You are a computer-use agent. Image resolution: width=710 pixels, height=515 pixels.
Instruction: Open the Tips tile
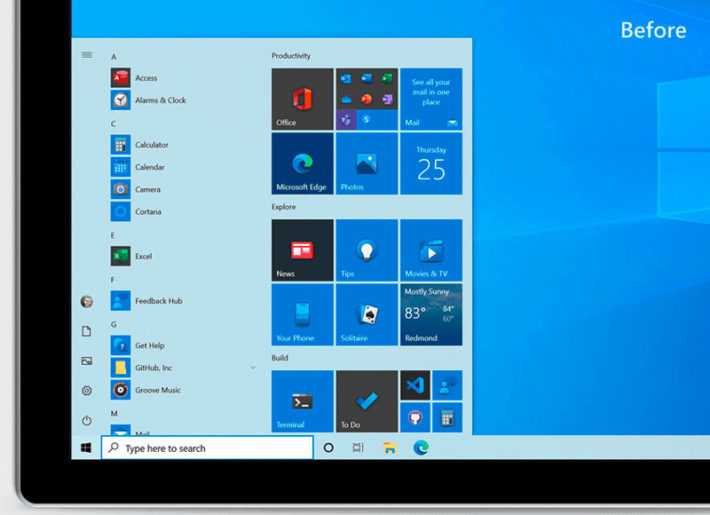click(367, 250)
